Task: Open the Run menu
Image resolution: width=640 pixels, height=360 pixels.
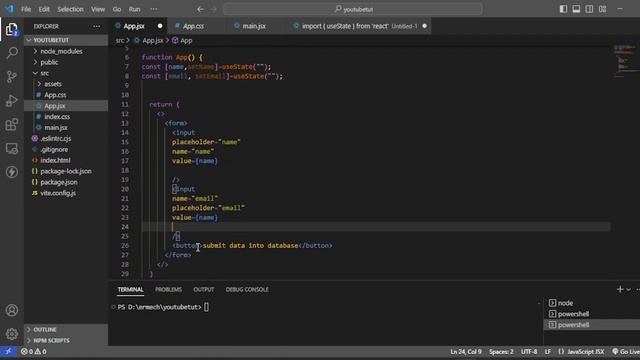Action: tap(134, 9)
